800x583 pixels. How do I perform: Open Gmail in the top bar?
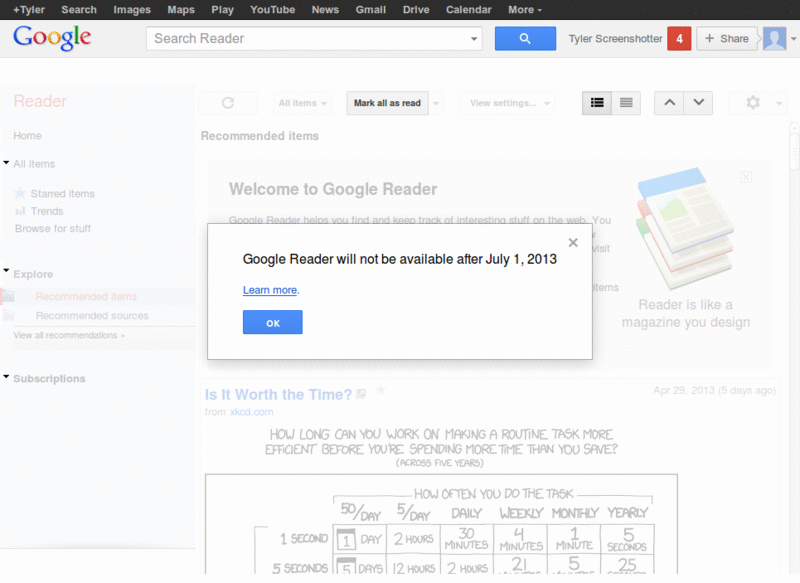pos(370,10)
